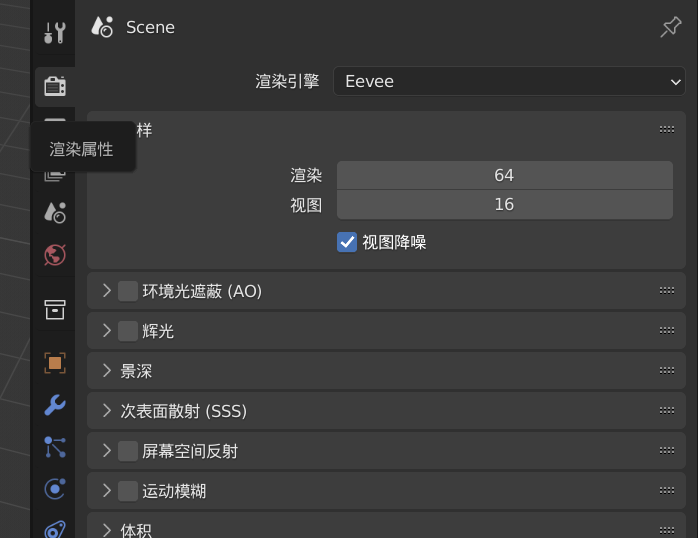This screenshot has height=538, width=698.
Task: Open the Collection properties box icon
Action: click(x=55, y=309)
